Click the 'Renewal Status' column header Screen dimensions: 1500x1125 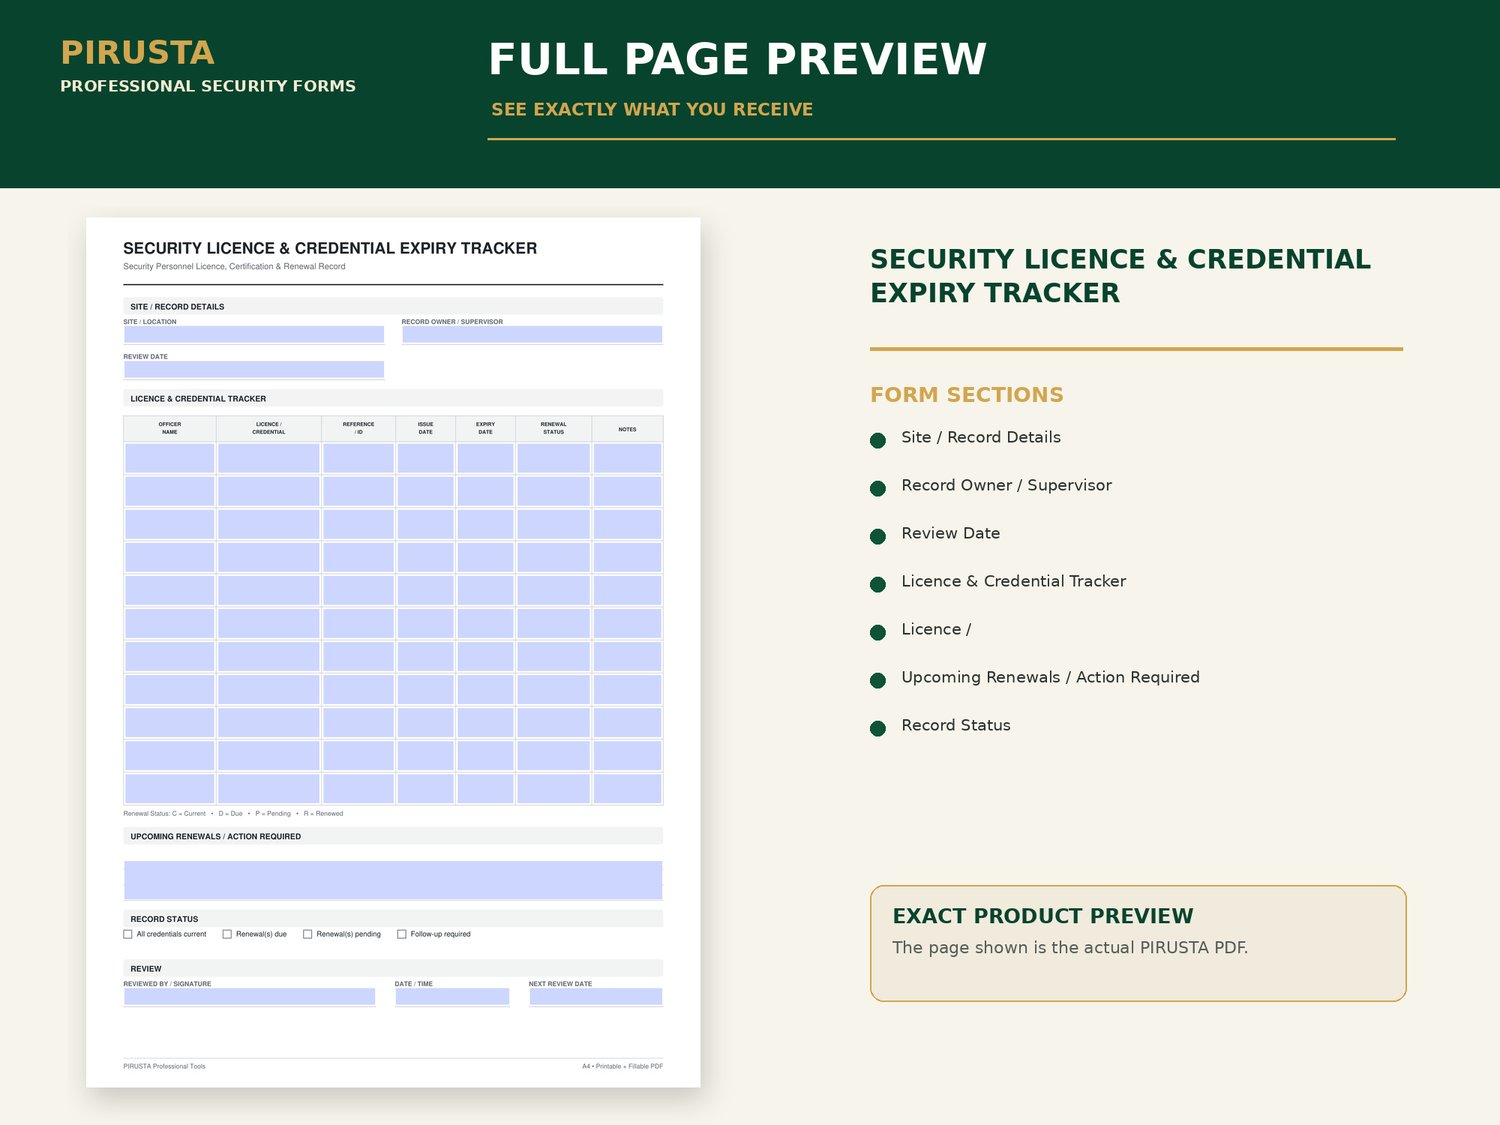click(553, 428)
